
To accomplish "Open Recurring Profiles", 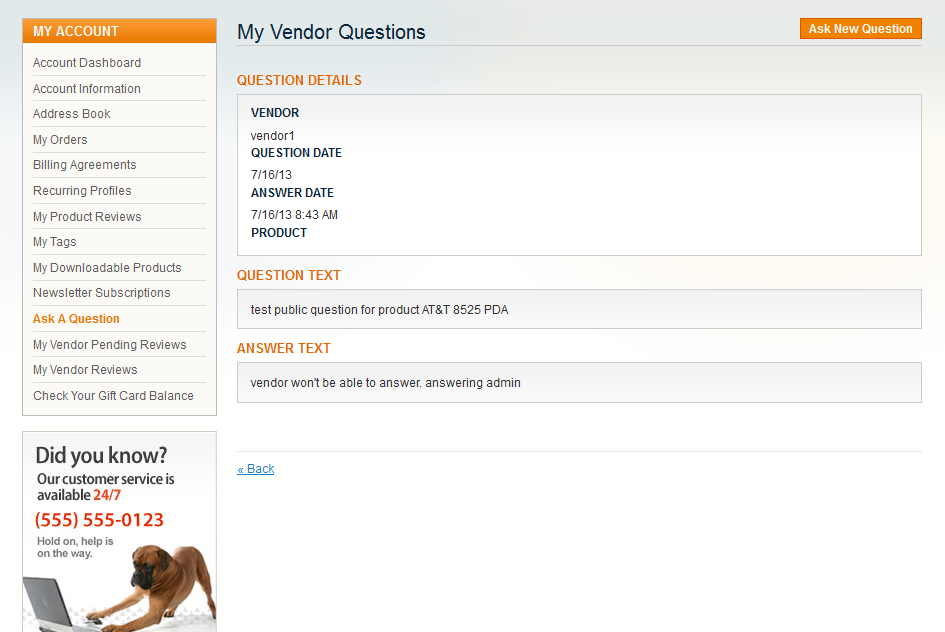I will coord(82,191).
